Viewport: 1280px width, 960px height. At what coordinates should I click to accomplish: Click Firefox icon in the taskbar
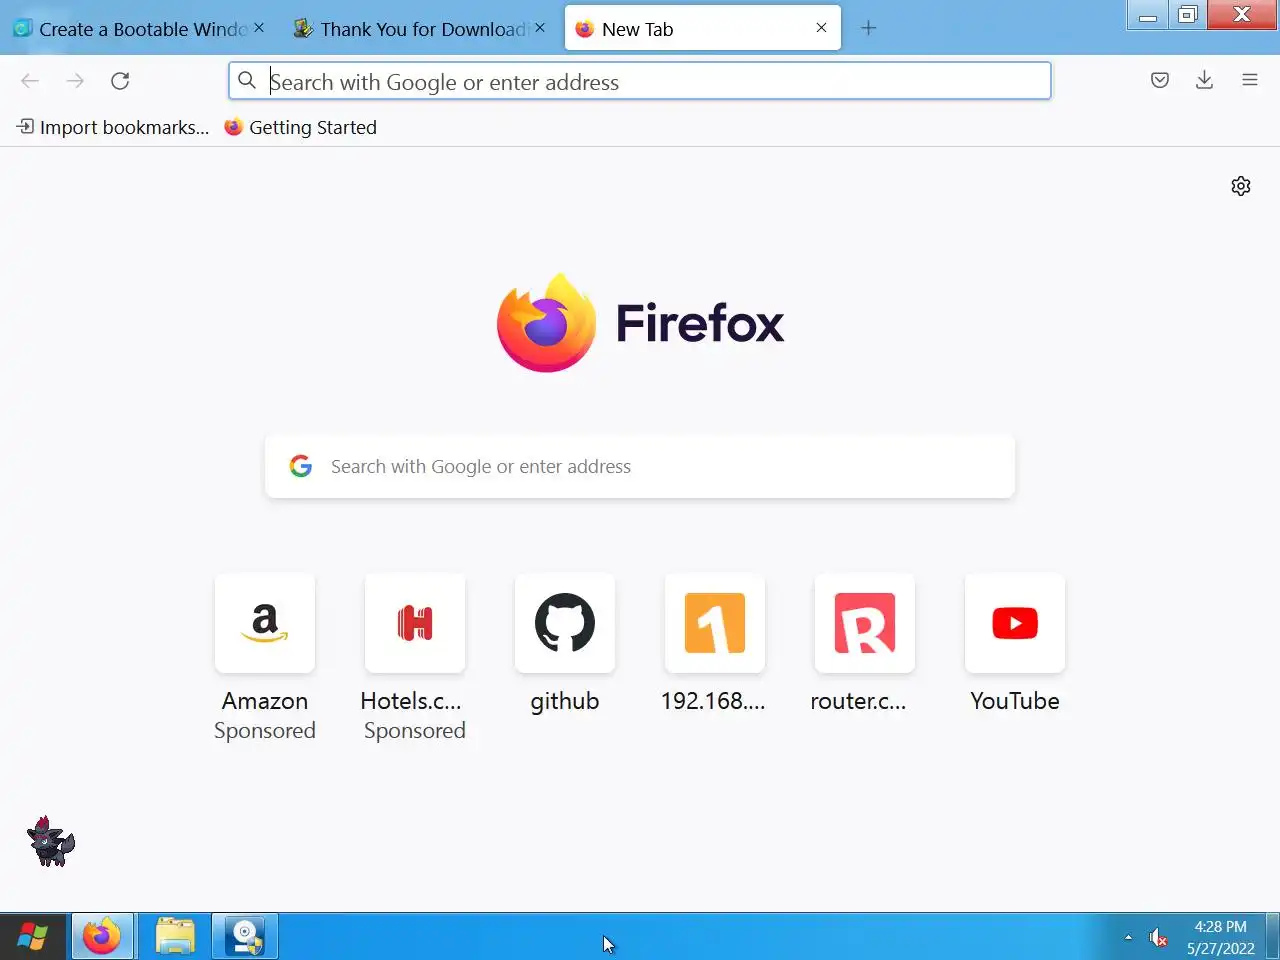click(101, 937)
